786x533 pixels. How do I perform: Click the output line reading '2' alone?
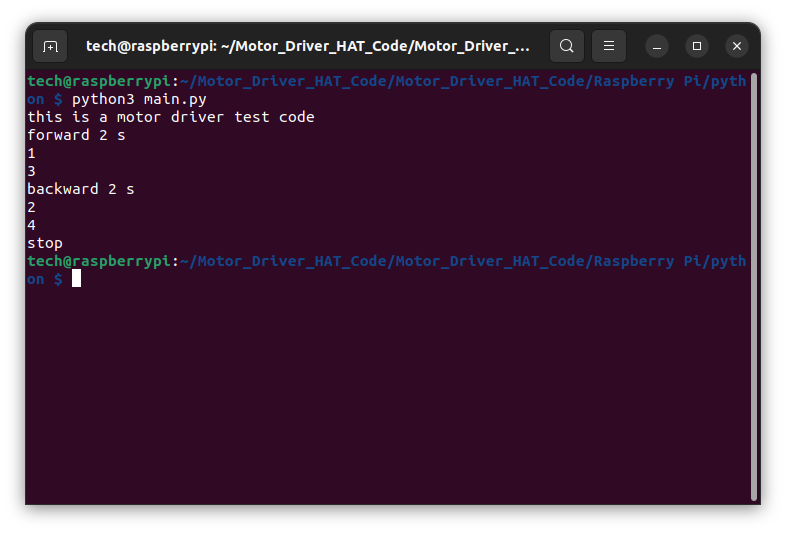(32, 207)
